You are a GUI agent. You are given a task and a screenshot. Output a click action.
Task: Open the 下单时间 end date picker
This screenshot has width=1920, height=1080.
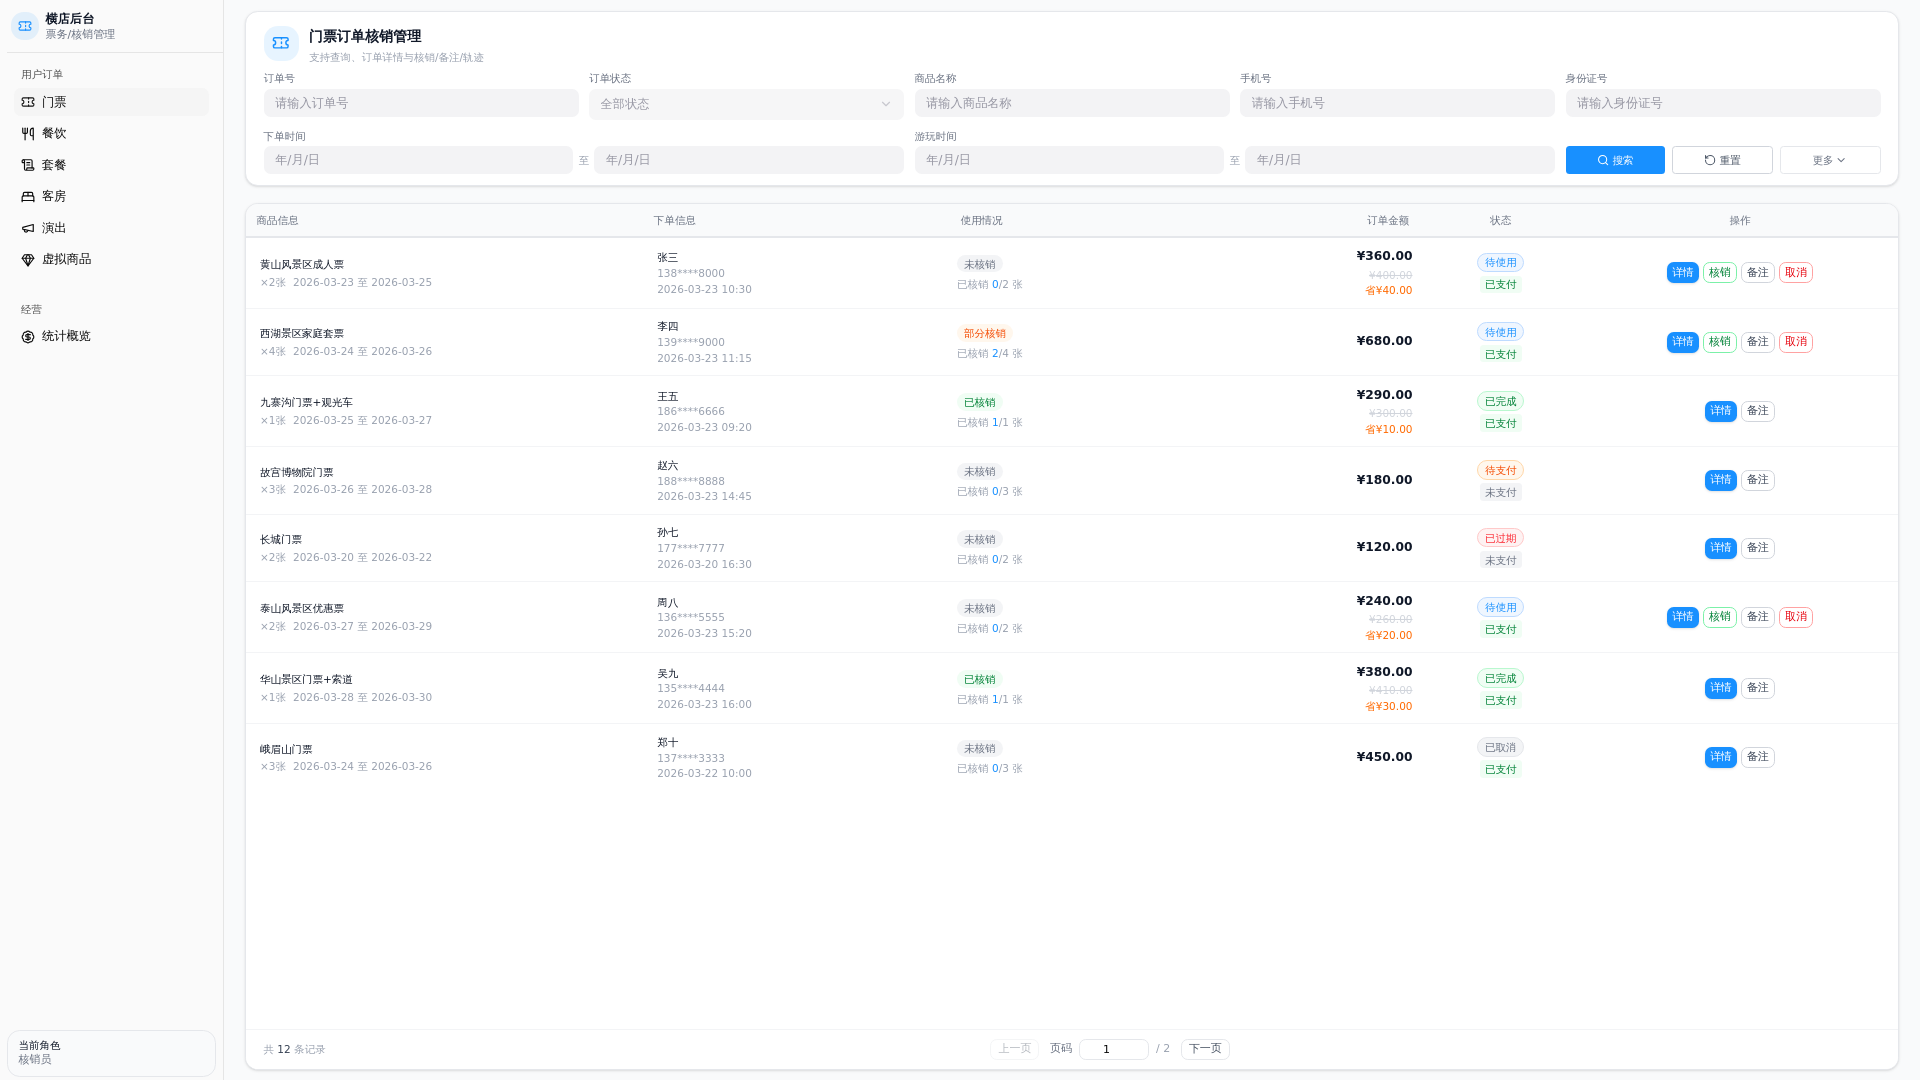[749, 160]
